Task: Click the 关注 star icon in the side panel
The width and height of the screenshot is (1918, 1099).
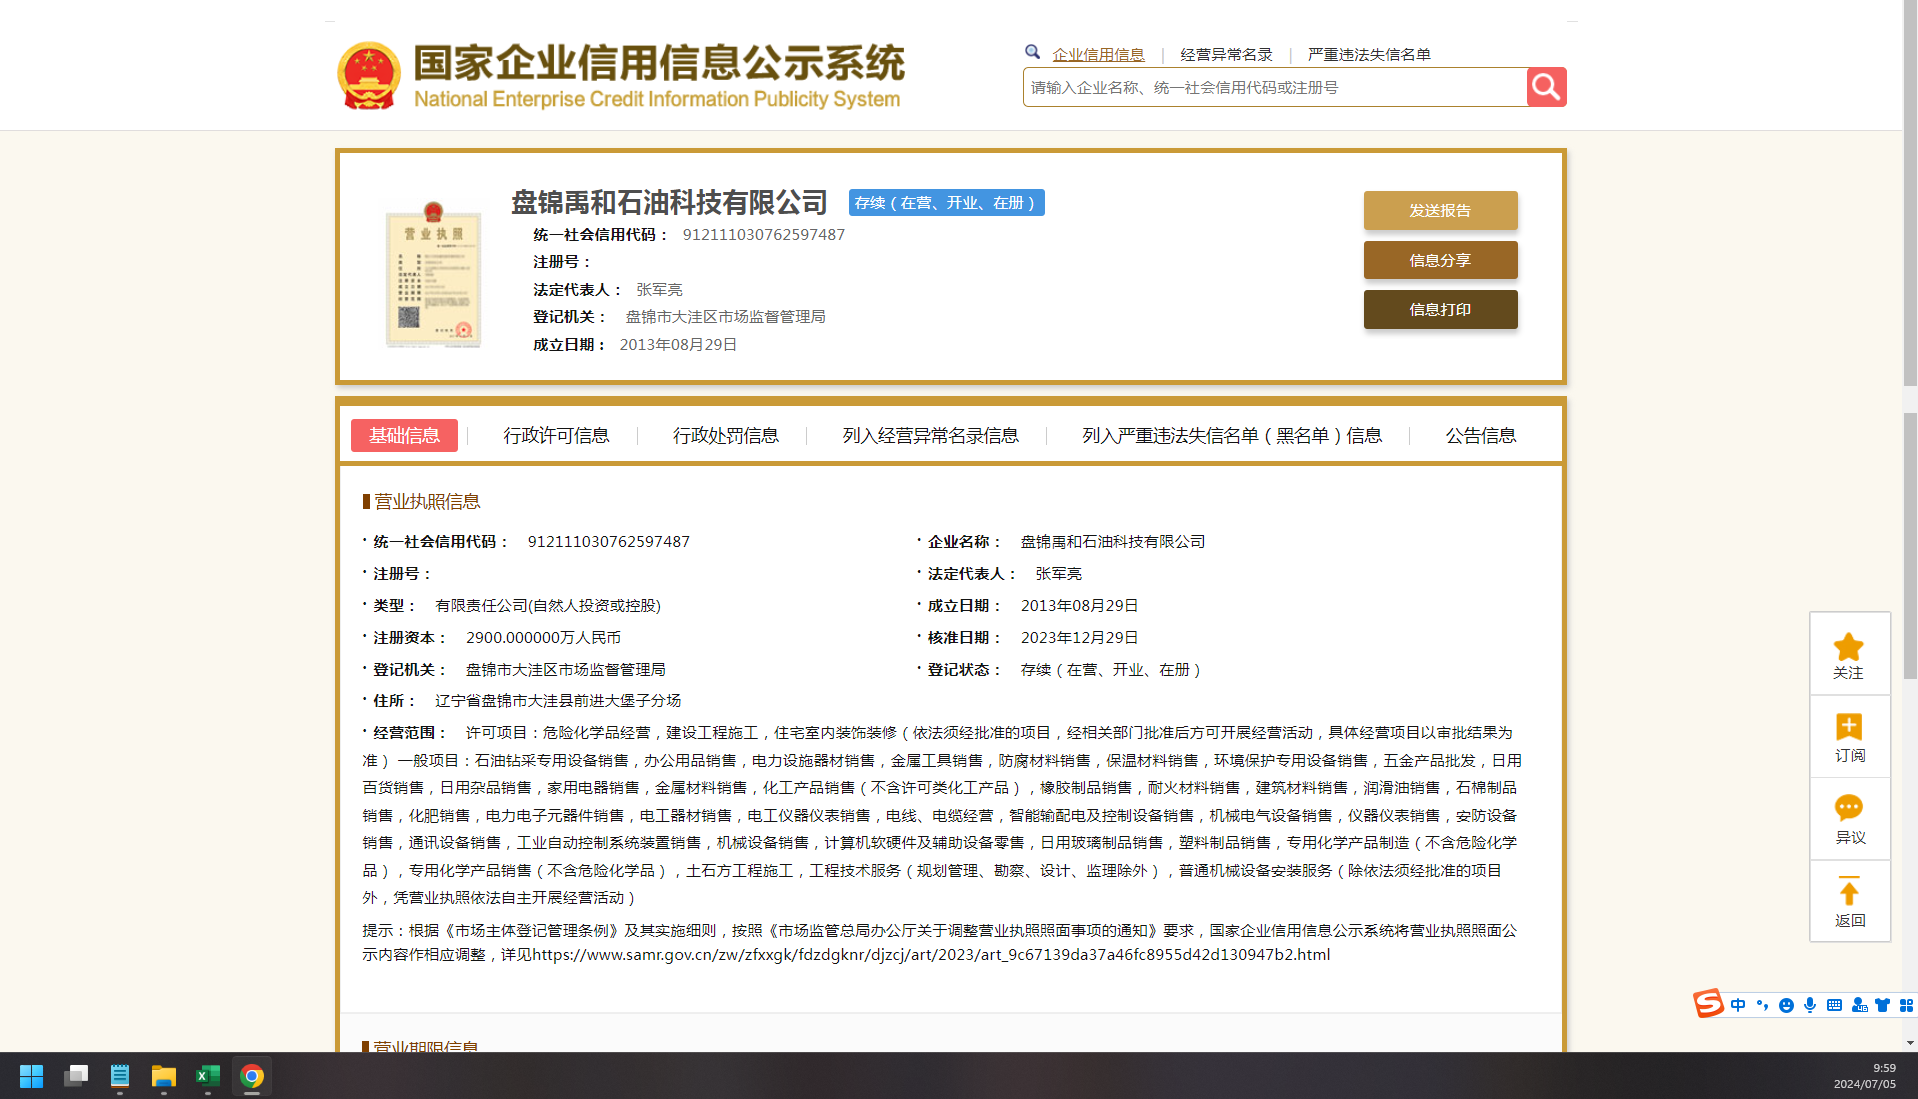Action: click(1849, 647)
